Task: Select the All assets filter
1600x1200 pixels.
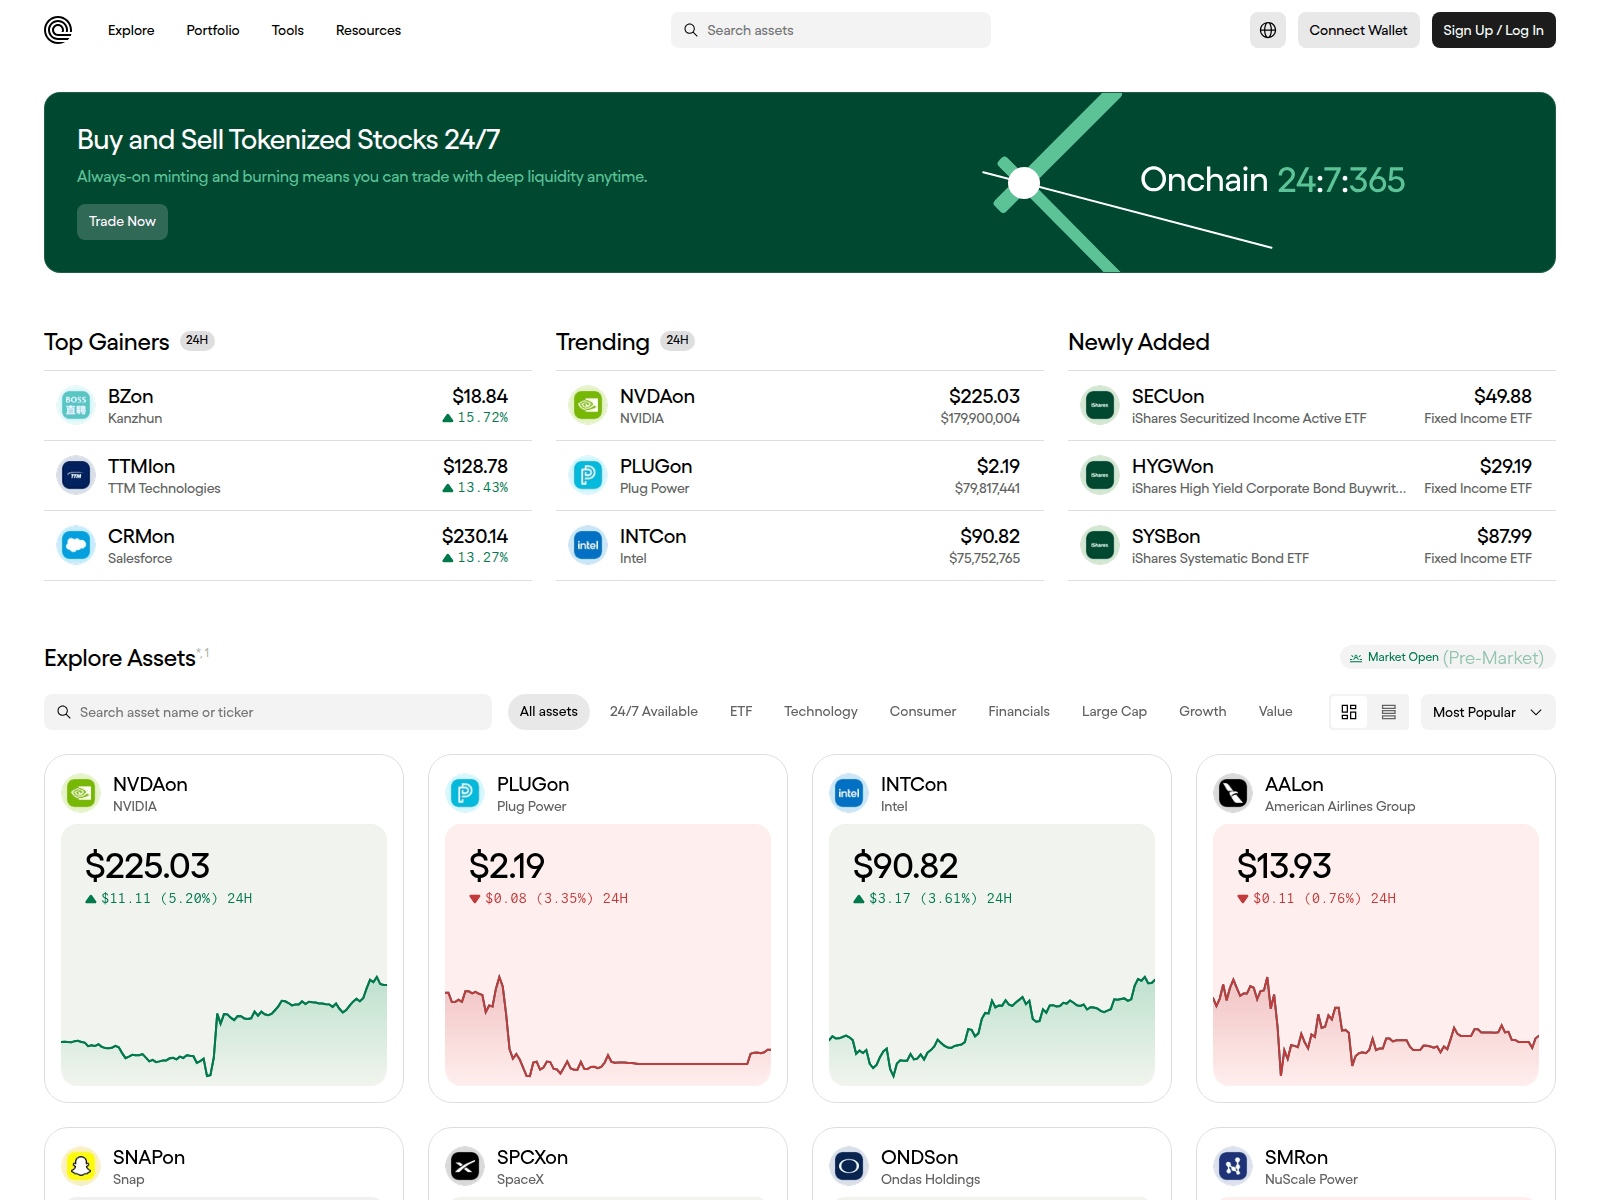Action: coord(549,712)
